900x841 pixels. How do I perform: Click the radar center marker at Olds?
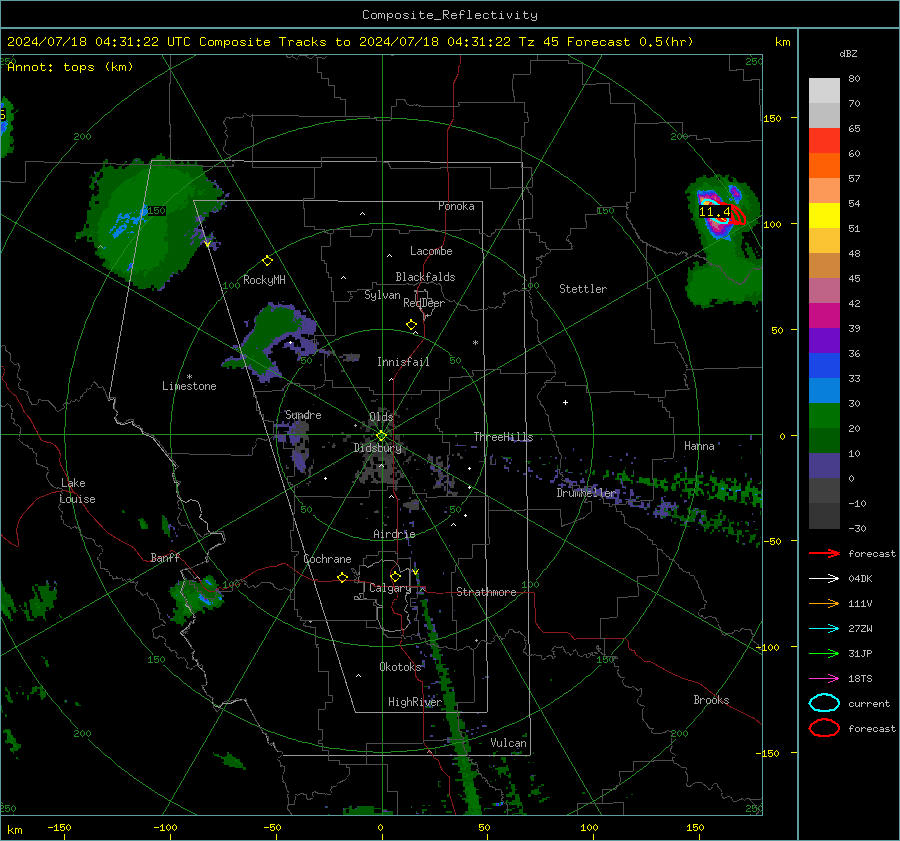(x=382, y=436)
